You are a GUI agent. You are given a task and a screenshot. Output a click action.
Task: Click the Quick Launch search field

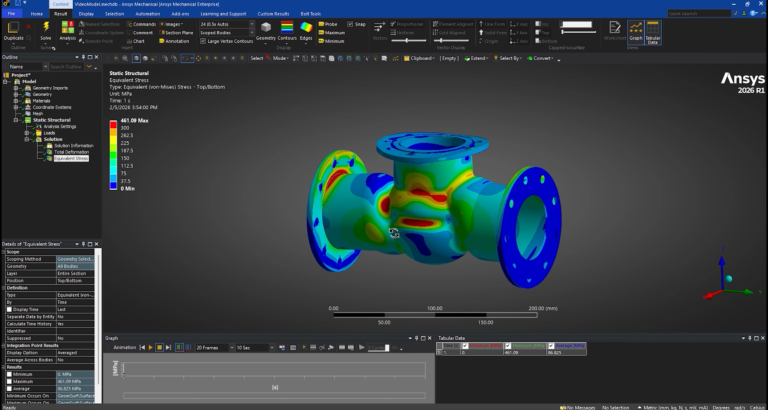point(699,14)
